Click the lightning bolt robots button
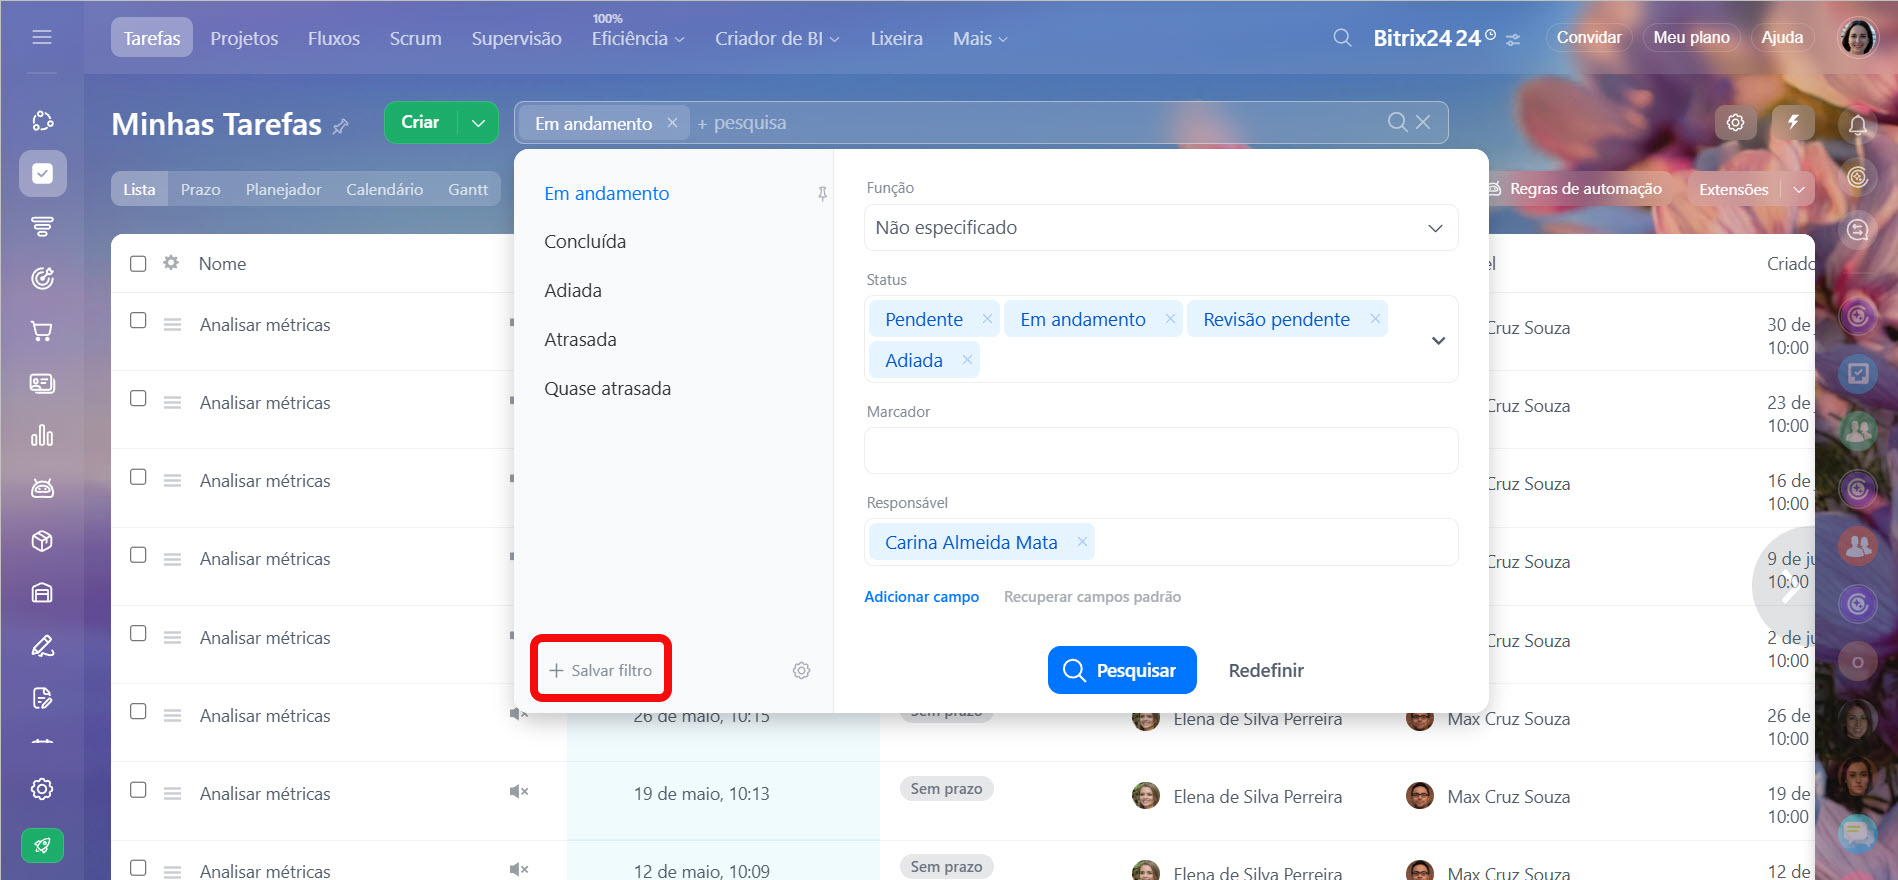 coord(1793,122)
